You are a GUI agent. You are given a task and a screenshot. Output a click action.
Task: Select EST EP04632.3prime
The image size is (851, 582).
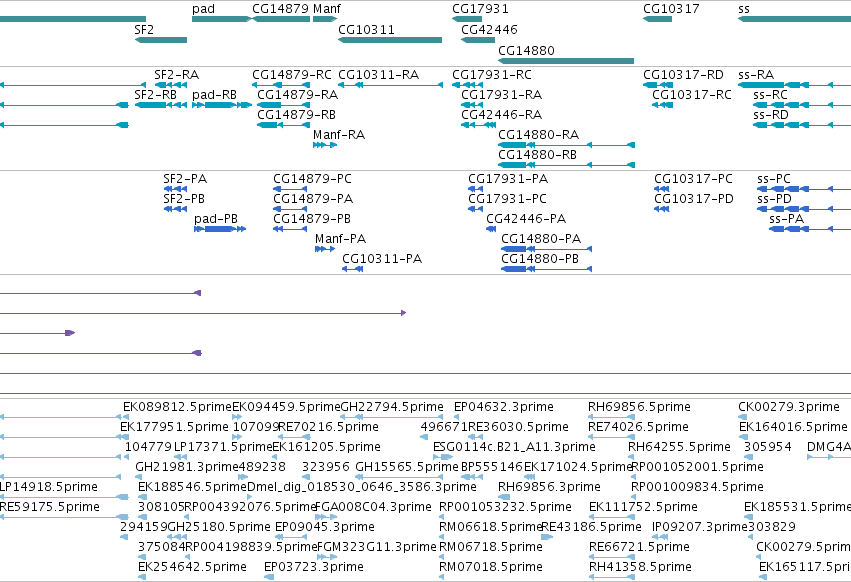[x=504, y=407]
